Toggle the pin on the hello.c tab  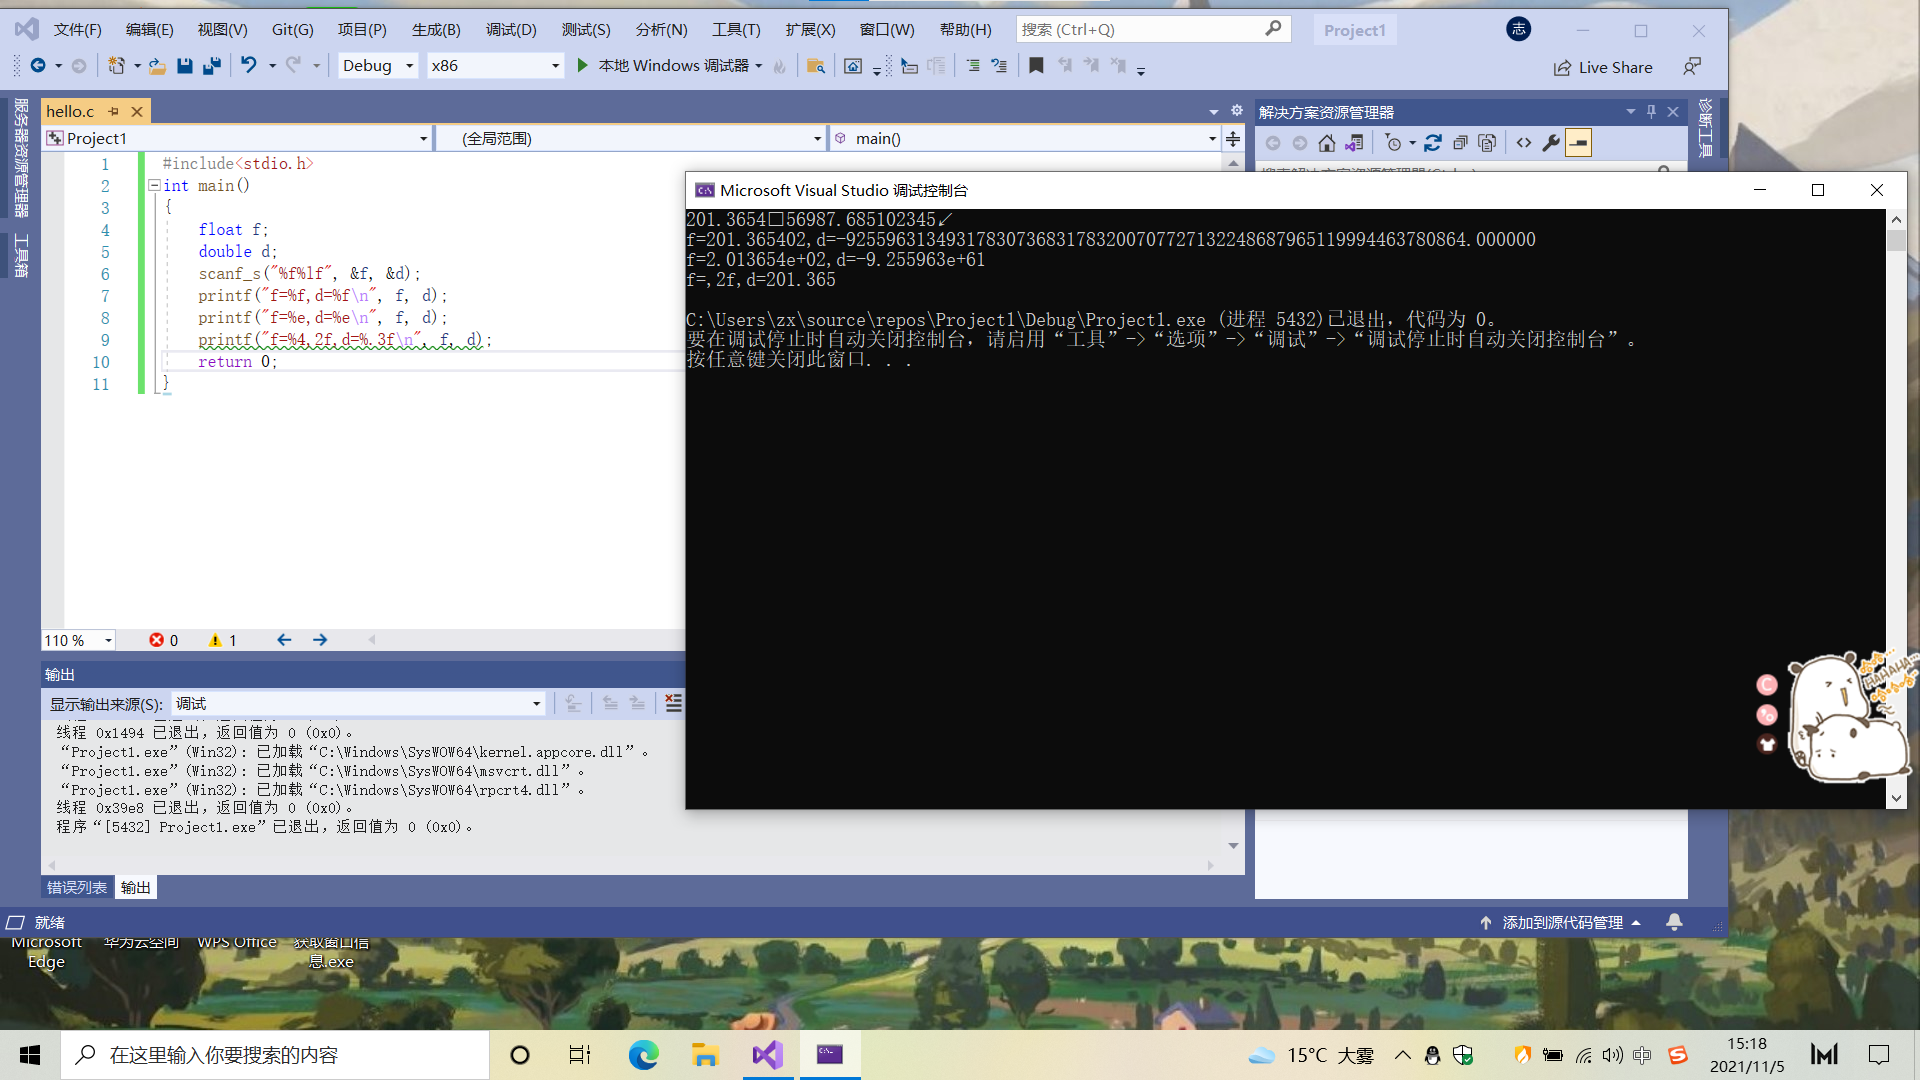[114, 111]
